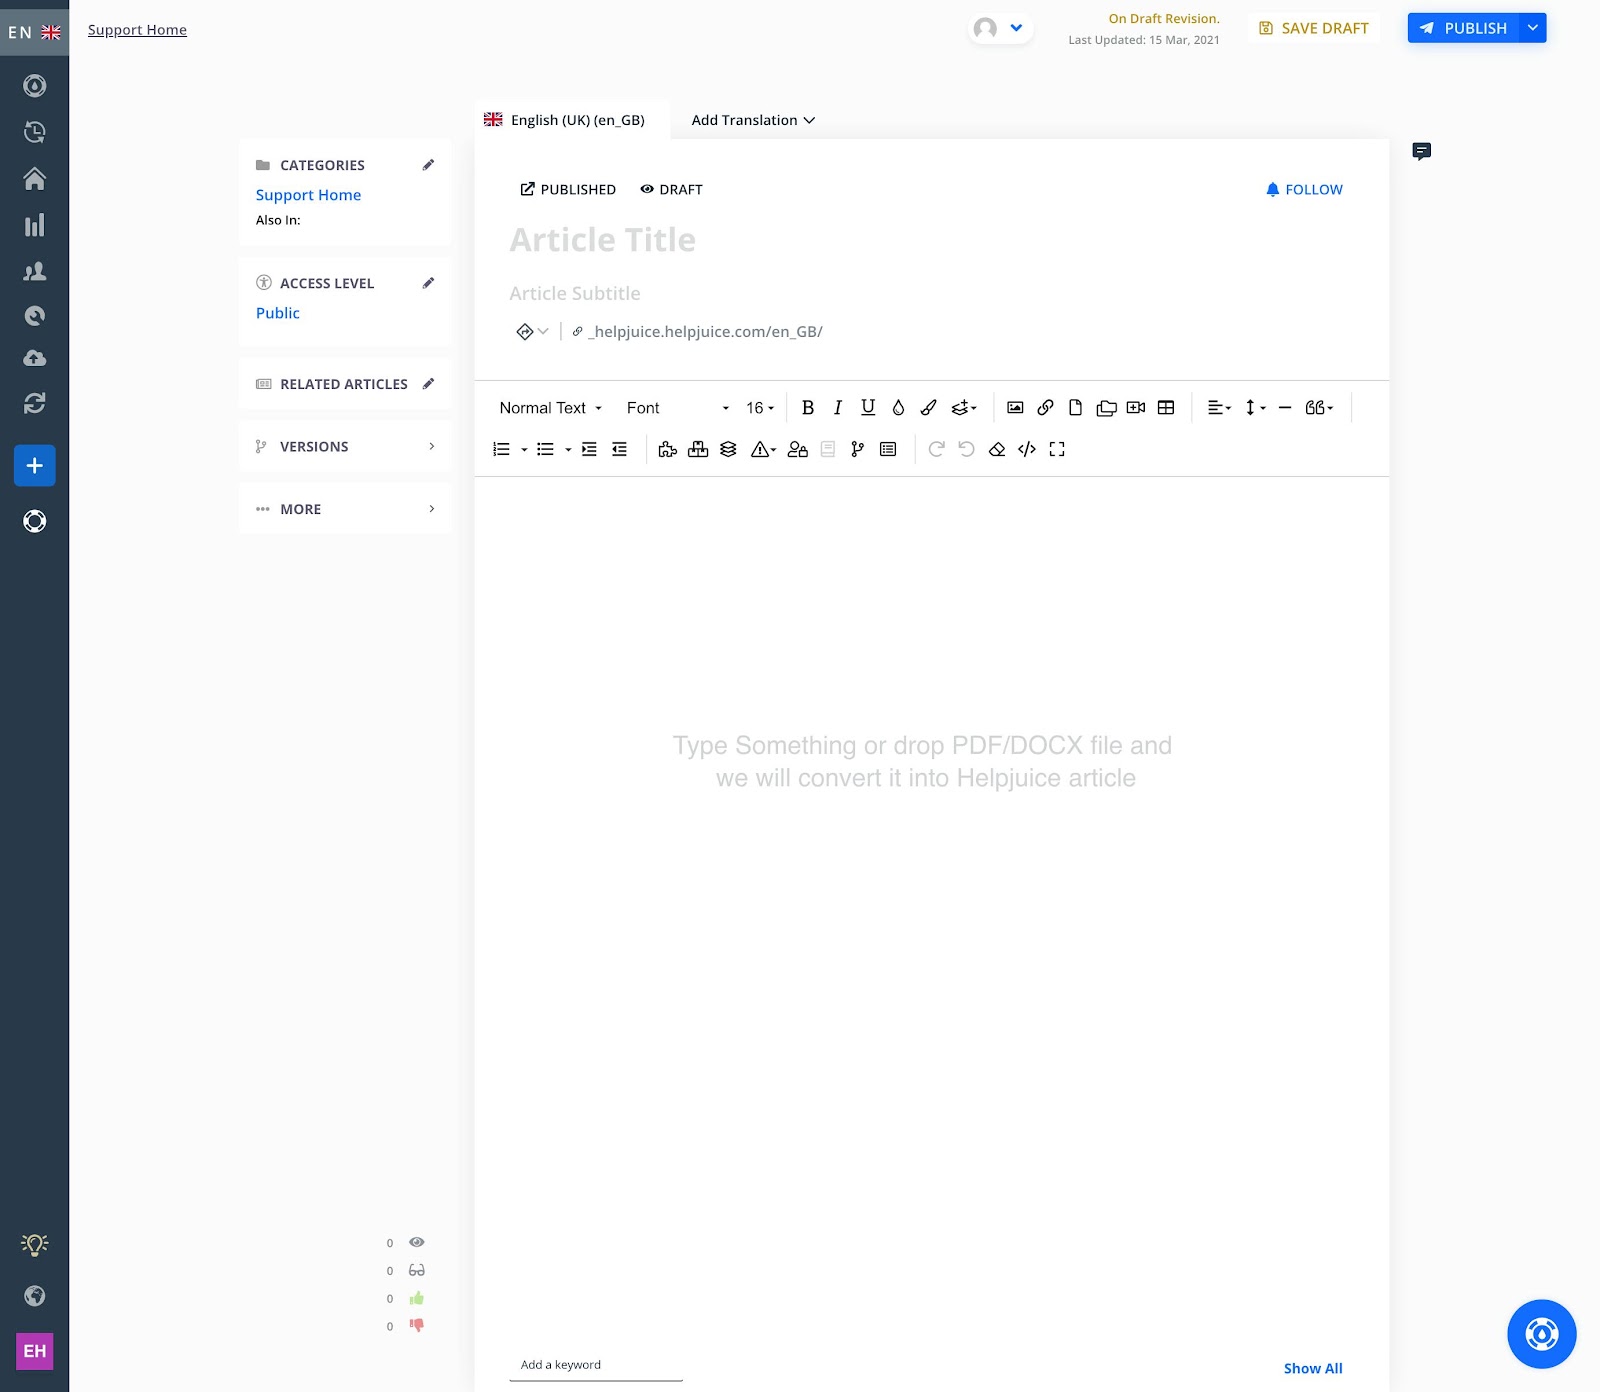Expand the Versions section
Viewport: 1600px width, 1392px height.
pos(345,446)
